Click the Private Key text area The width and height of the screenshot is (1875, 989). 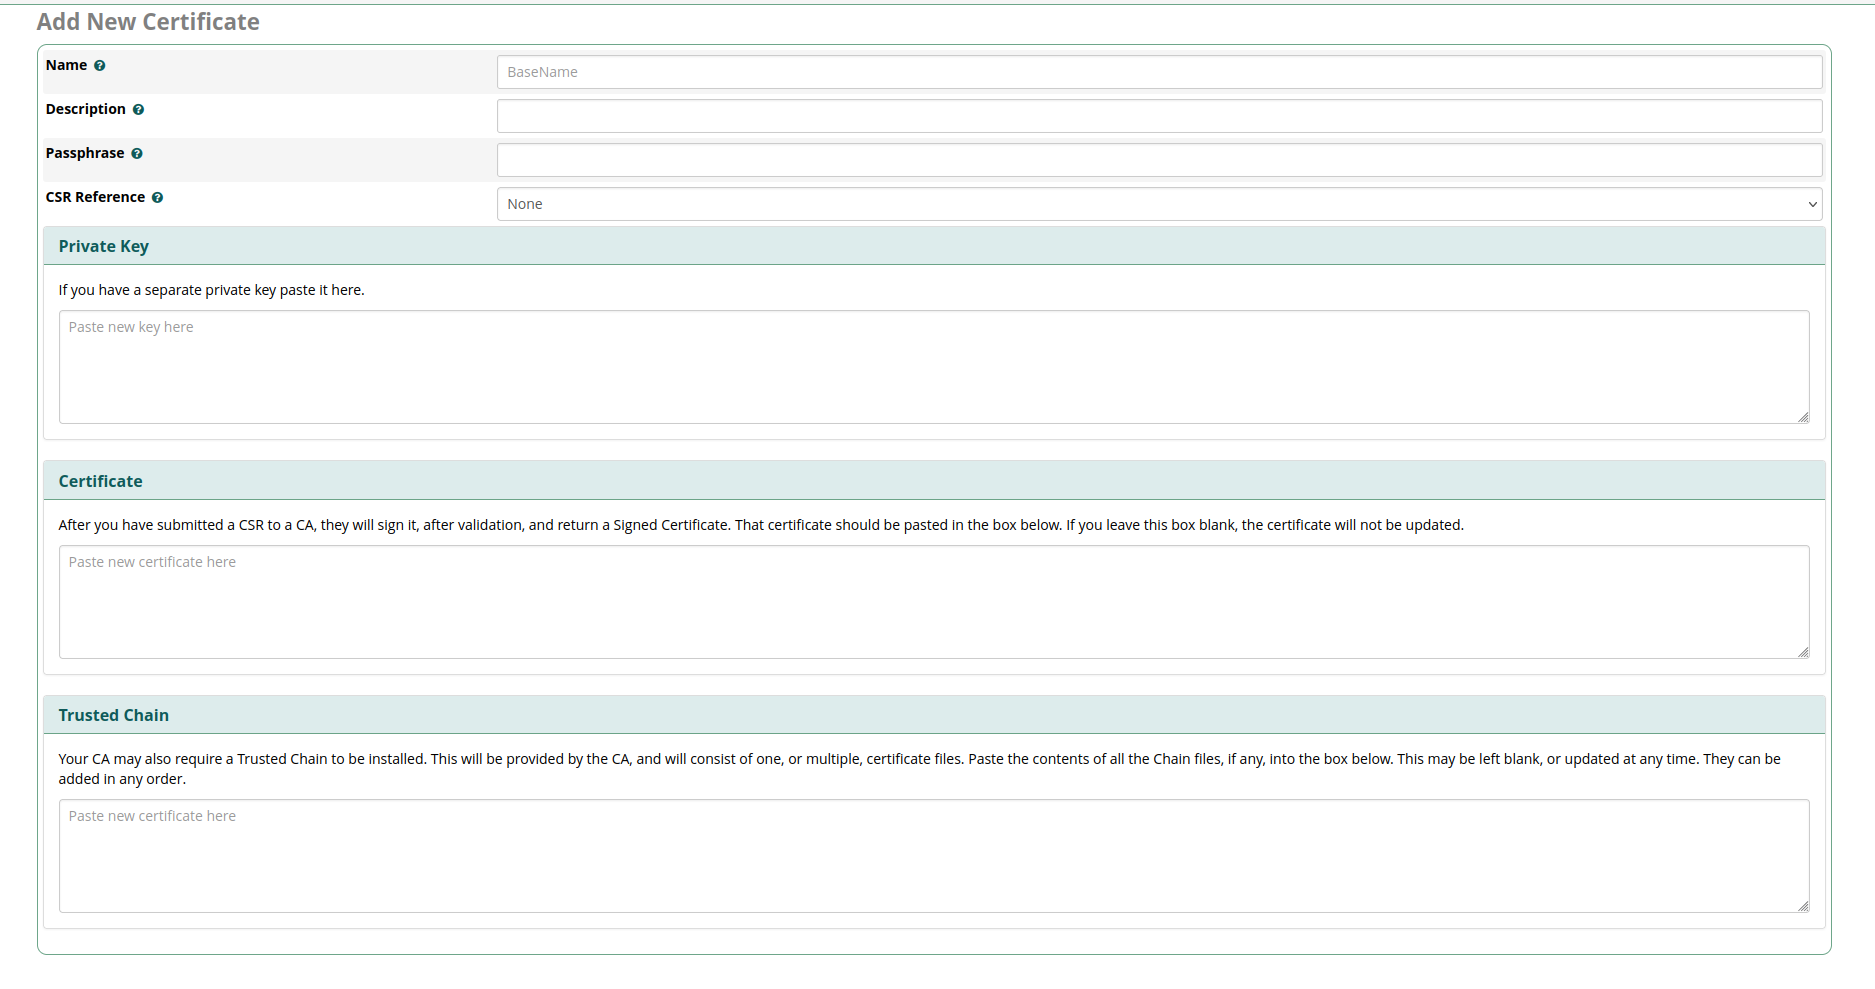click(934, 367)
